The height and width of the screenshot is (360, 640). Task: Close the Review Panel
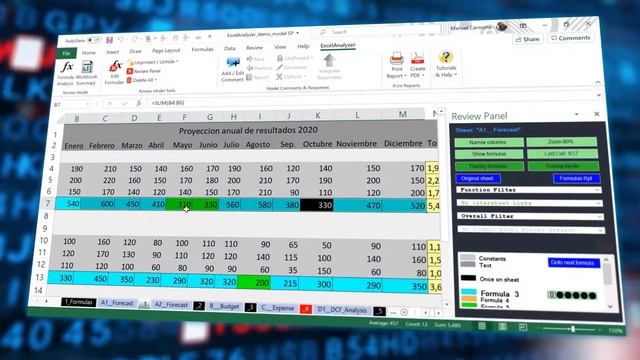[597, 114]
